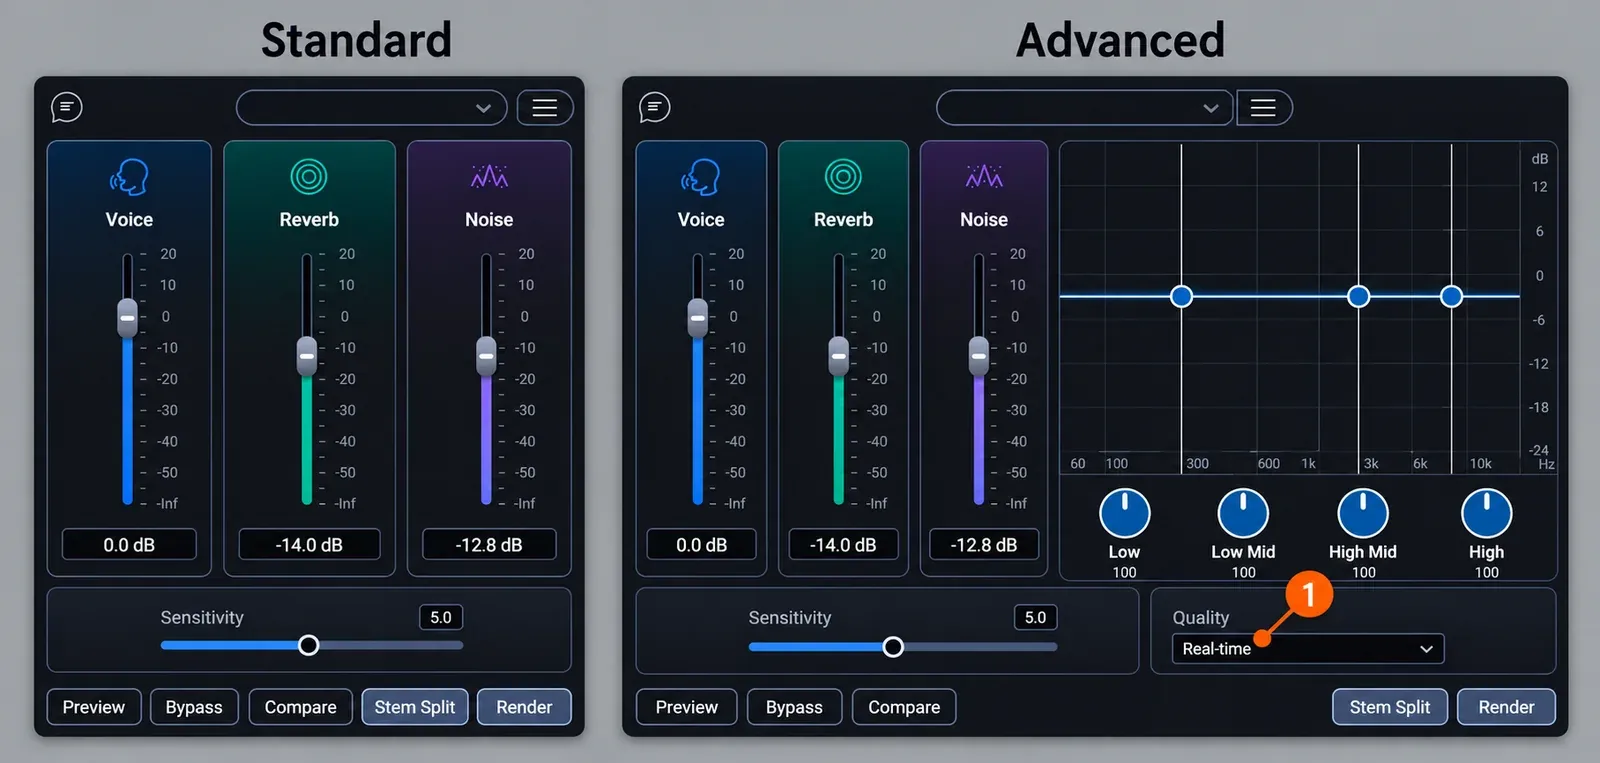
Task: Open the chat bubble icon in Advanced panel
Action: pyautogui.click(x=655, y=107)
